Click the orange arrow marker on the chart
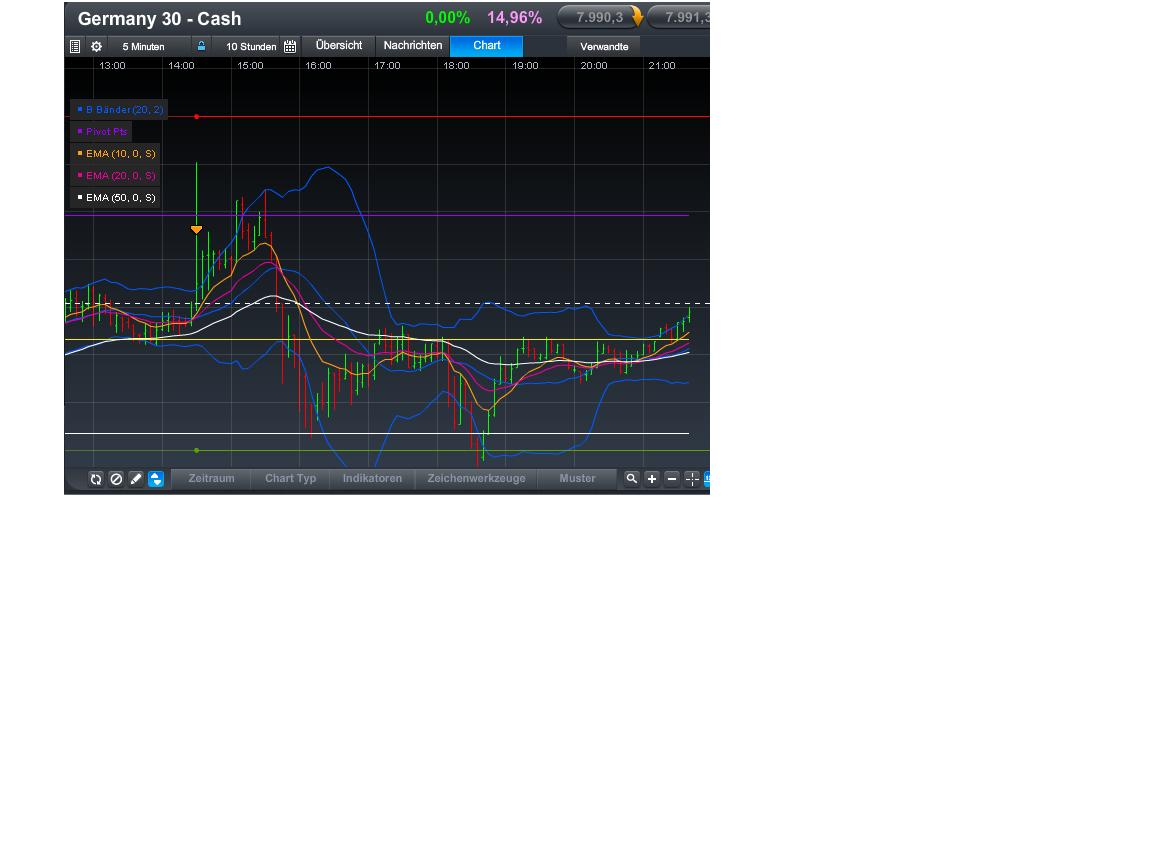Viewport: 1152px width, 864px height. (197, 229)
